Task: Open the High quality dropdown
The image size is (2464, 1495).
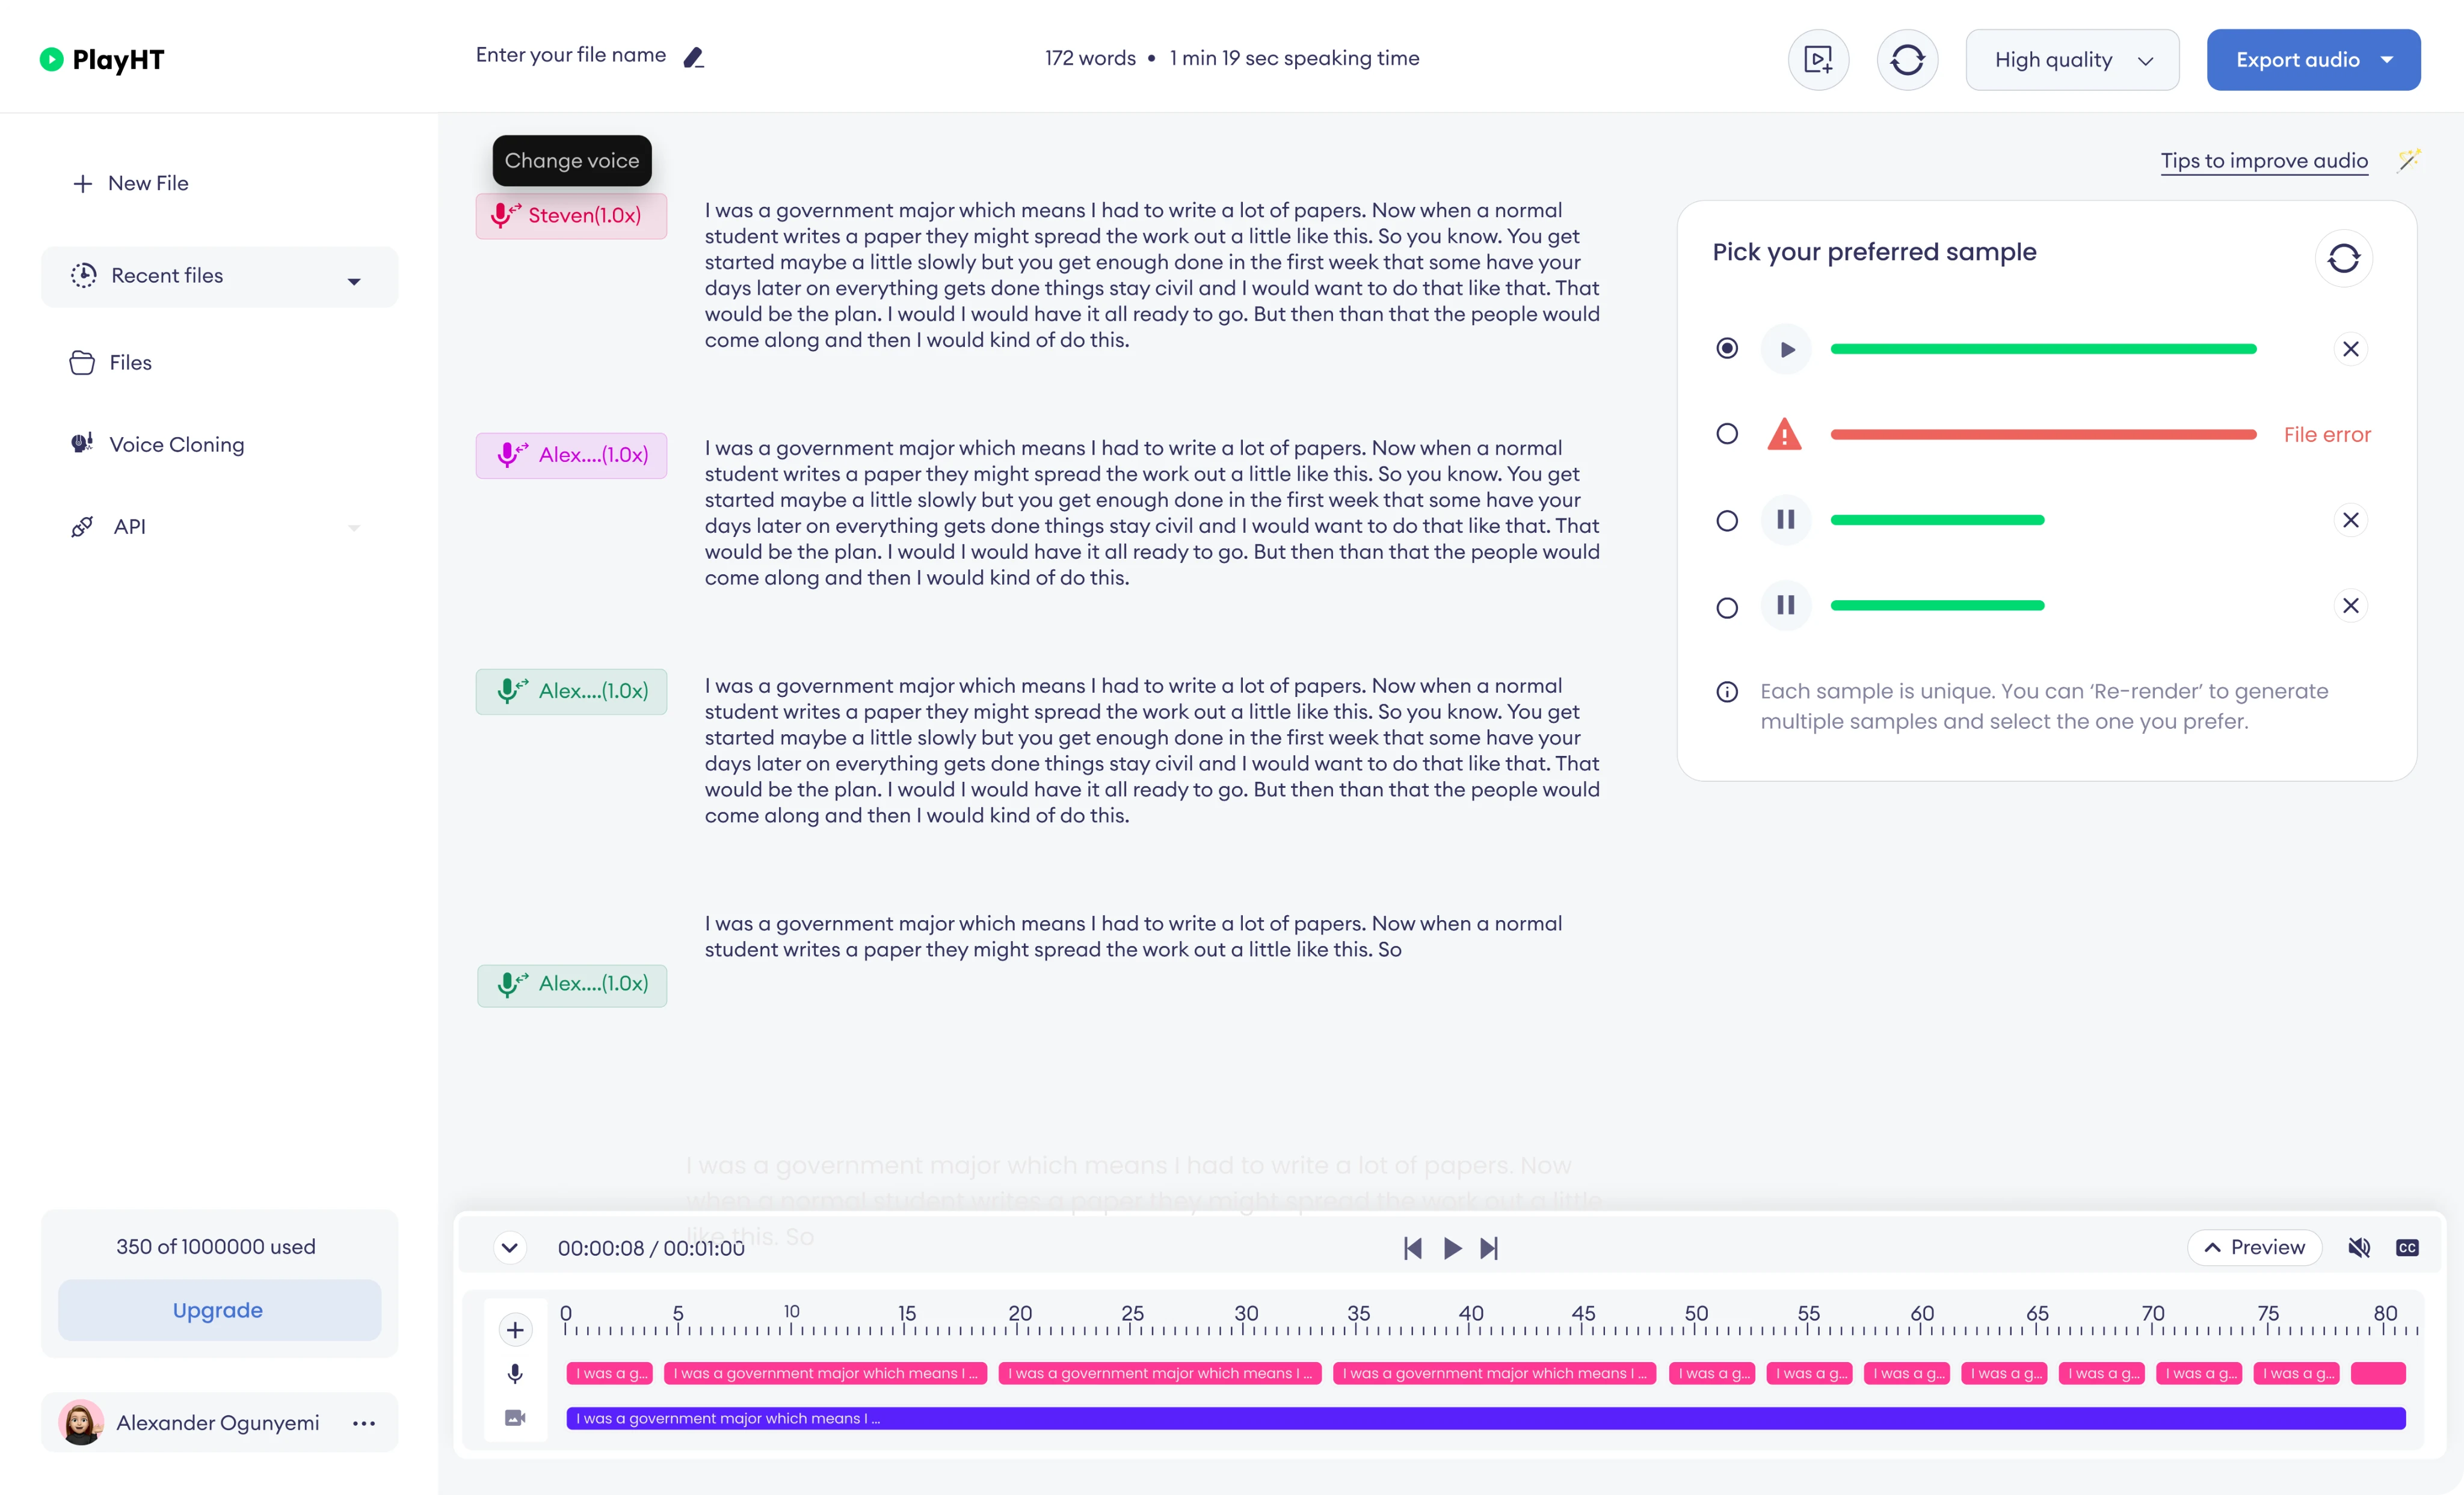Action: (x=2072, y=60)
